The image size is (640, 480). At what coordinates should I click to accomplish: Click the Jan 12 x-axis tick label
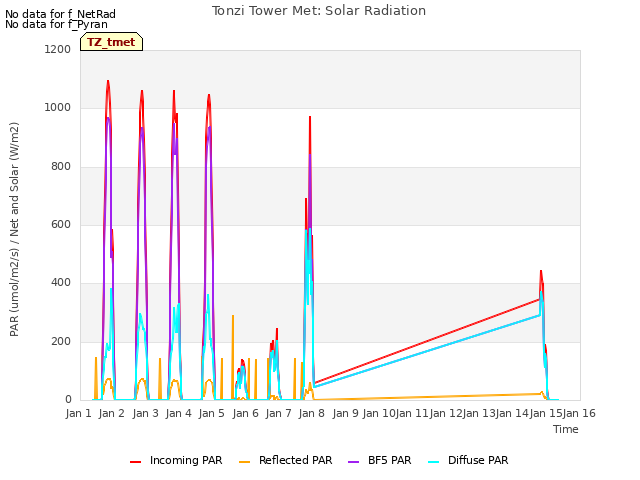click(445, 413)
